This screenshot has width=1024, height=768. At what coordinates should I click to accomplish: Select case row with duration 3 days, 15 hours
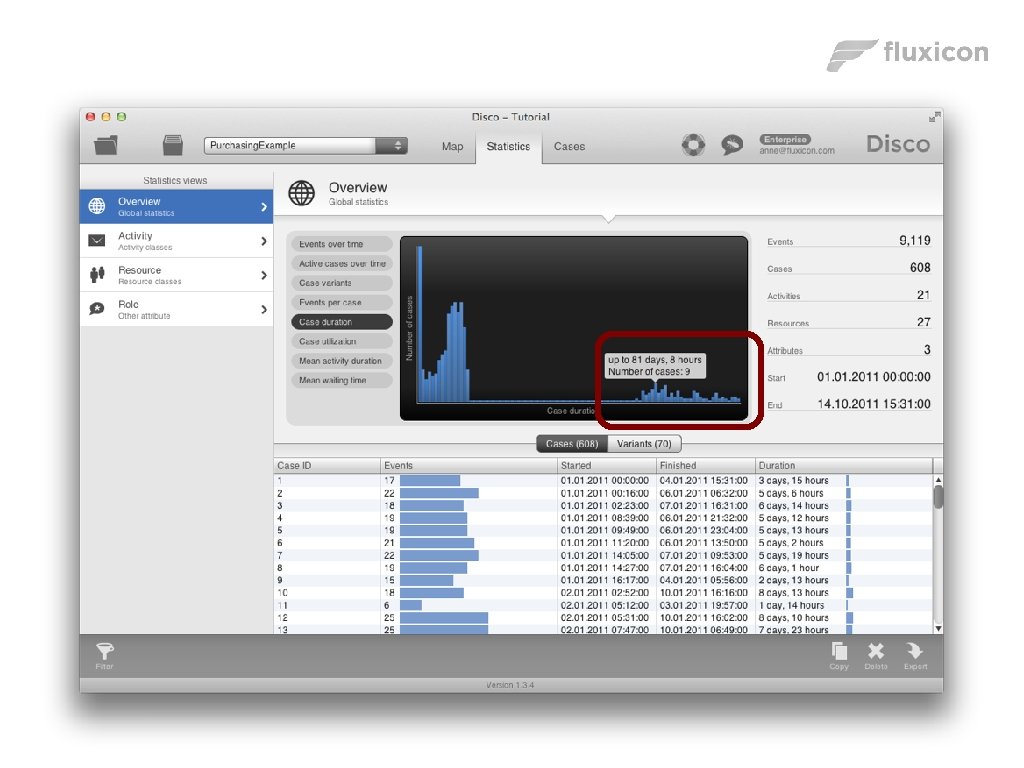[x=604, y=481]
